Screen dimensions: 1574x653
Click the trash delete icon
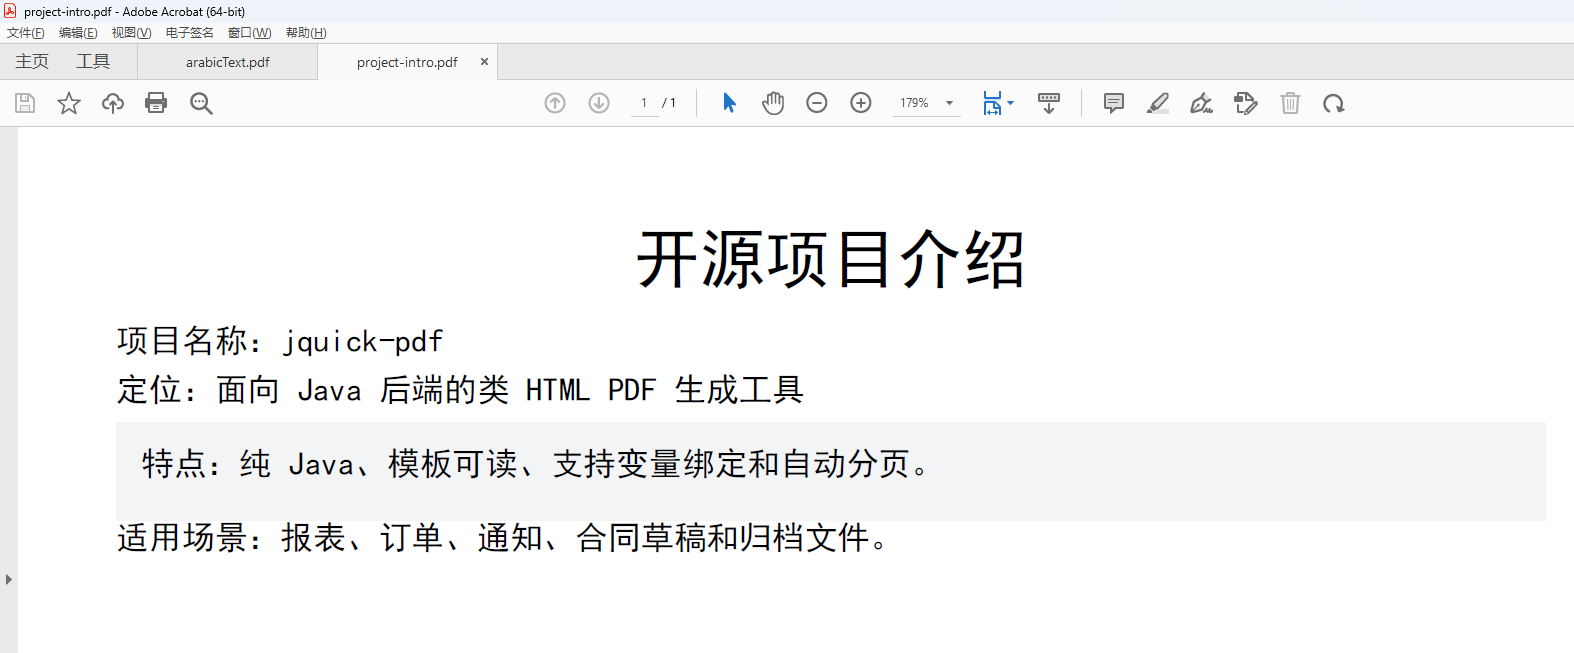1290,103
